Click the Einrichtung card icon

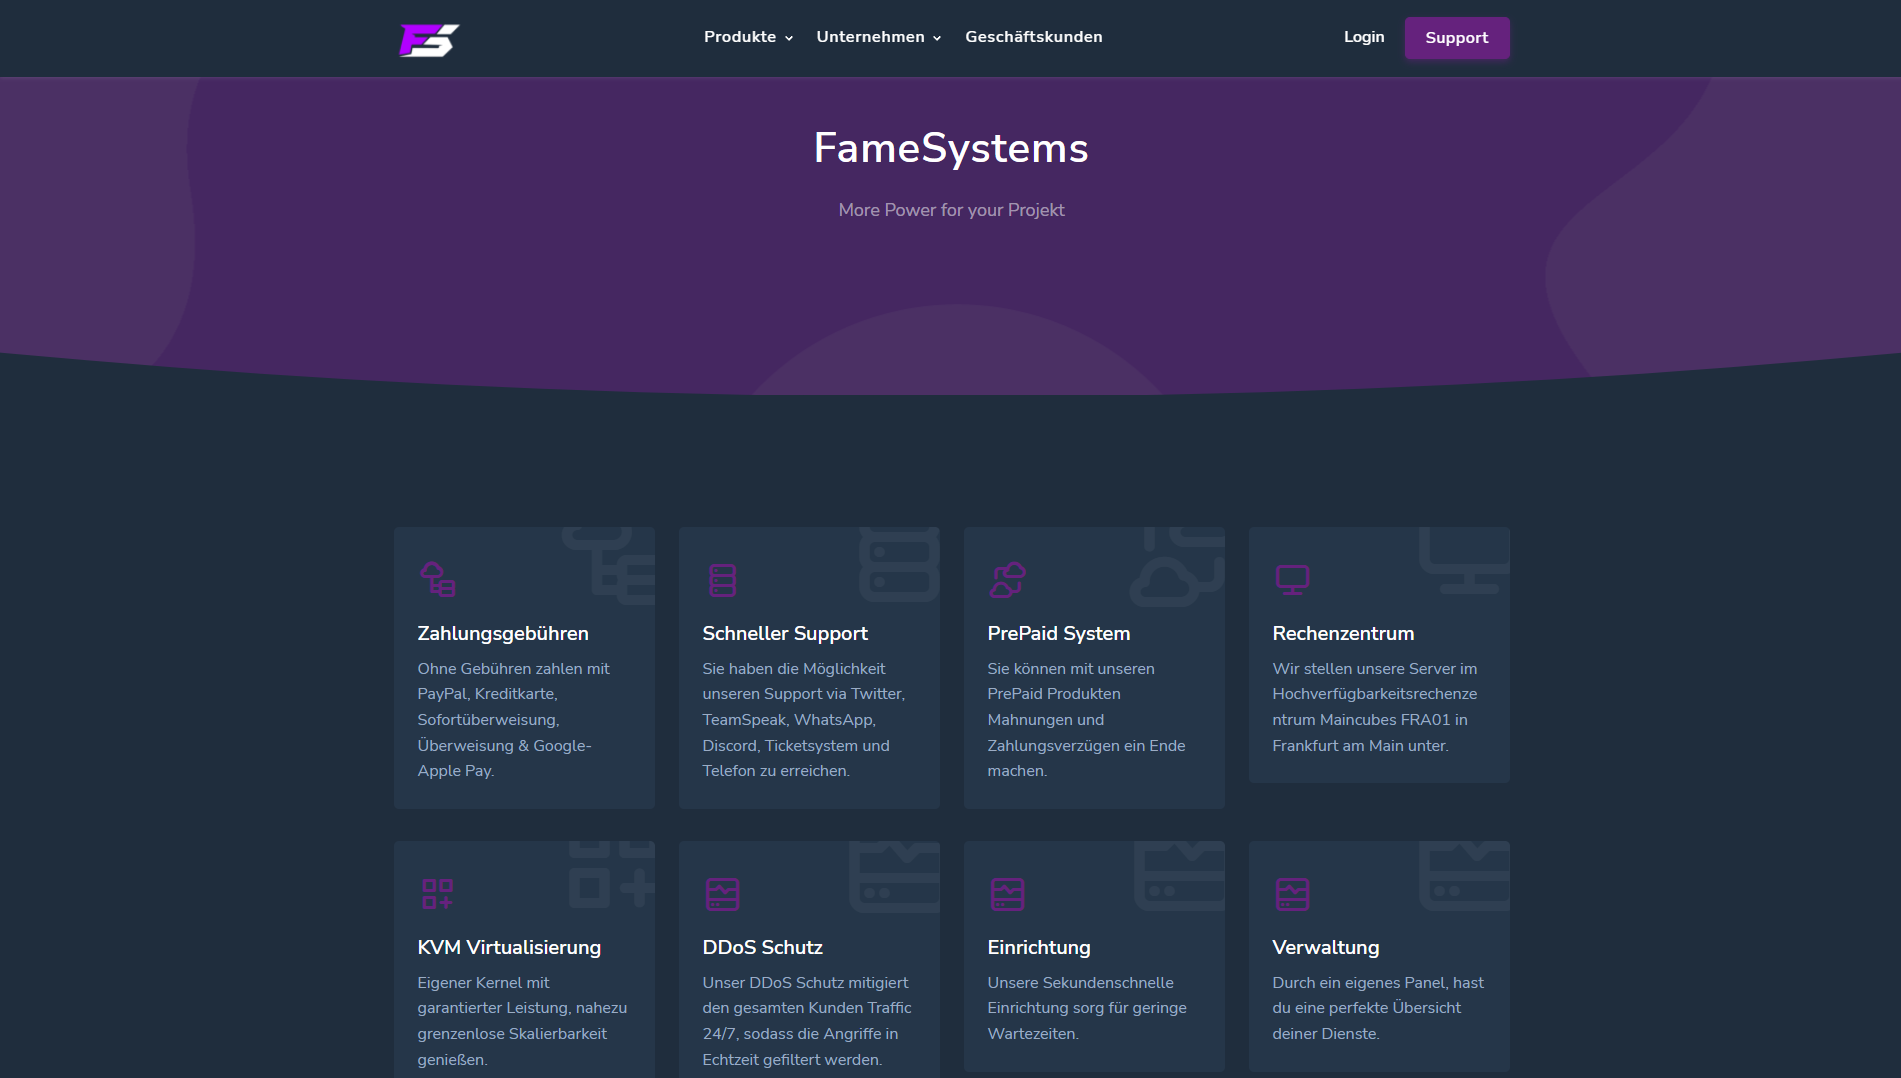[1008, 894]
